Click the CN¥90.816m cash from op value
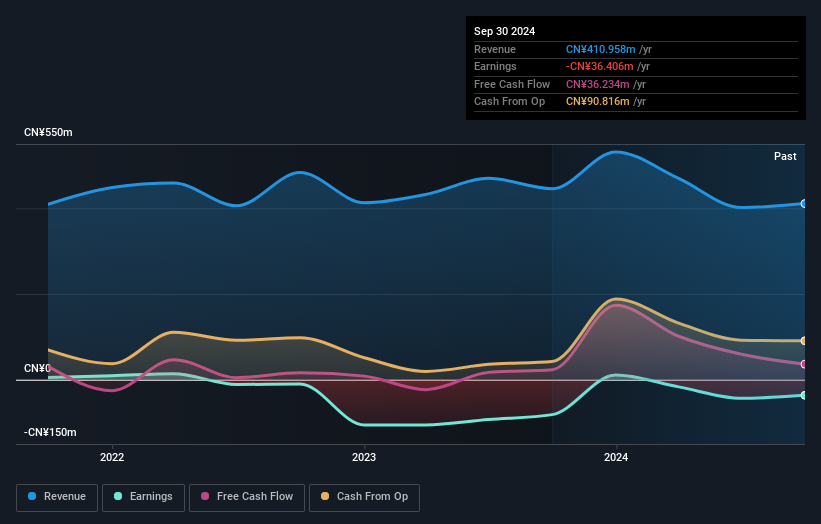The image size is (821, 524). [x=597, y=102]
